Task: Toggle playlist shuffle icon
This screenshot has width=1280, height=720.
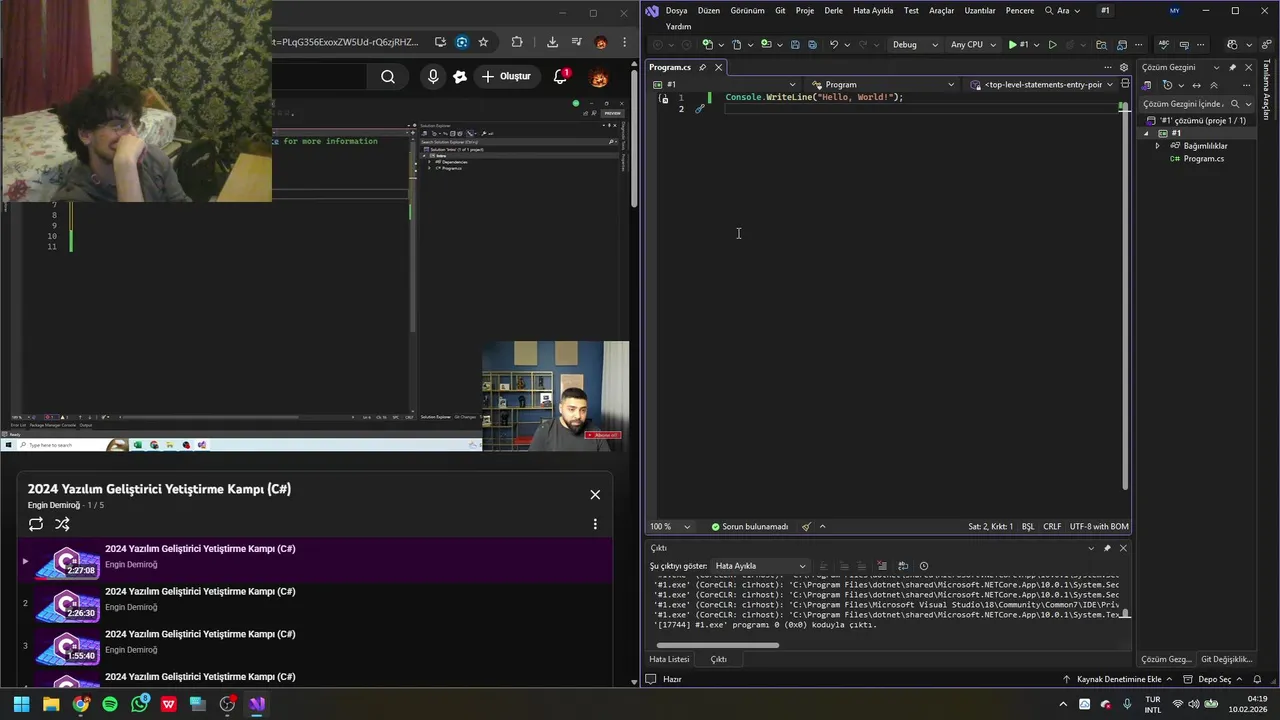Action: (x=62, y=524)
